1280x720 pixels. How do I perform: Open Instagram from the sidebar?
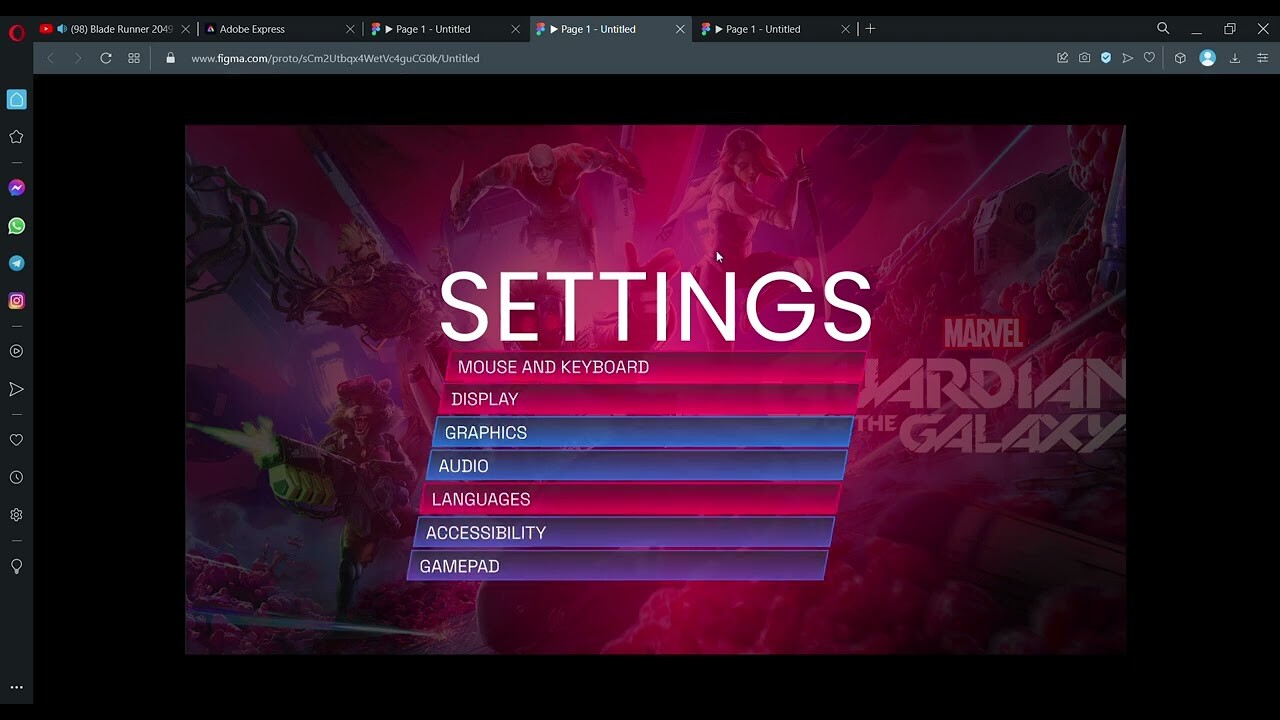coord(16,300)
